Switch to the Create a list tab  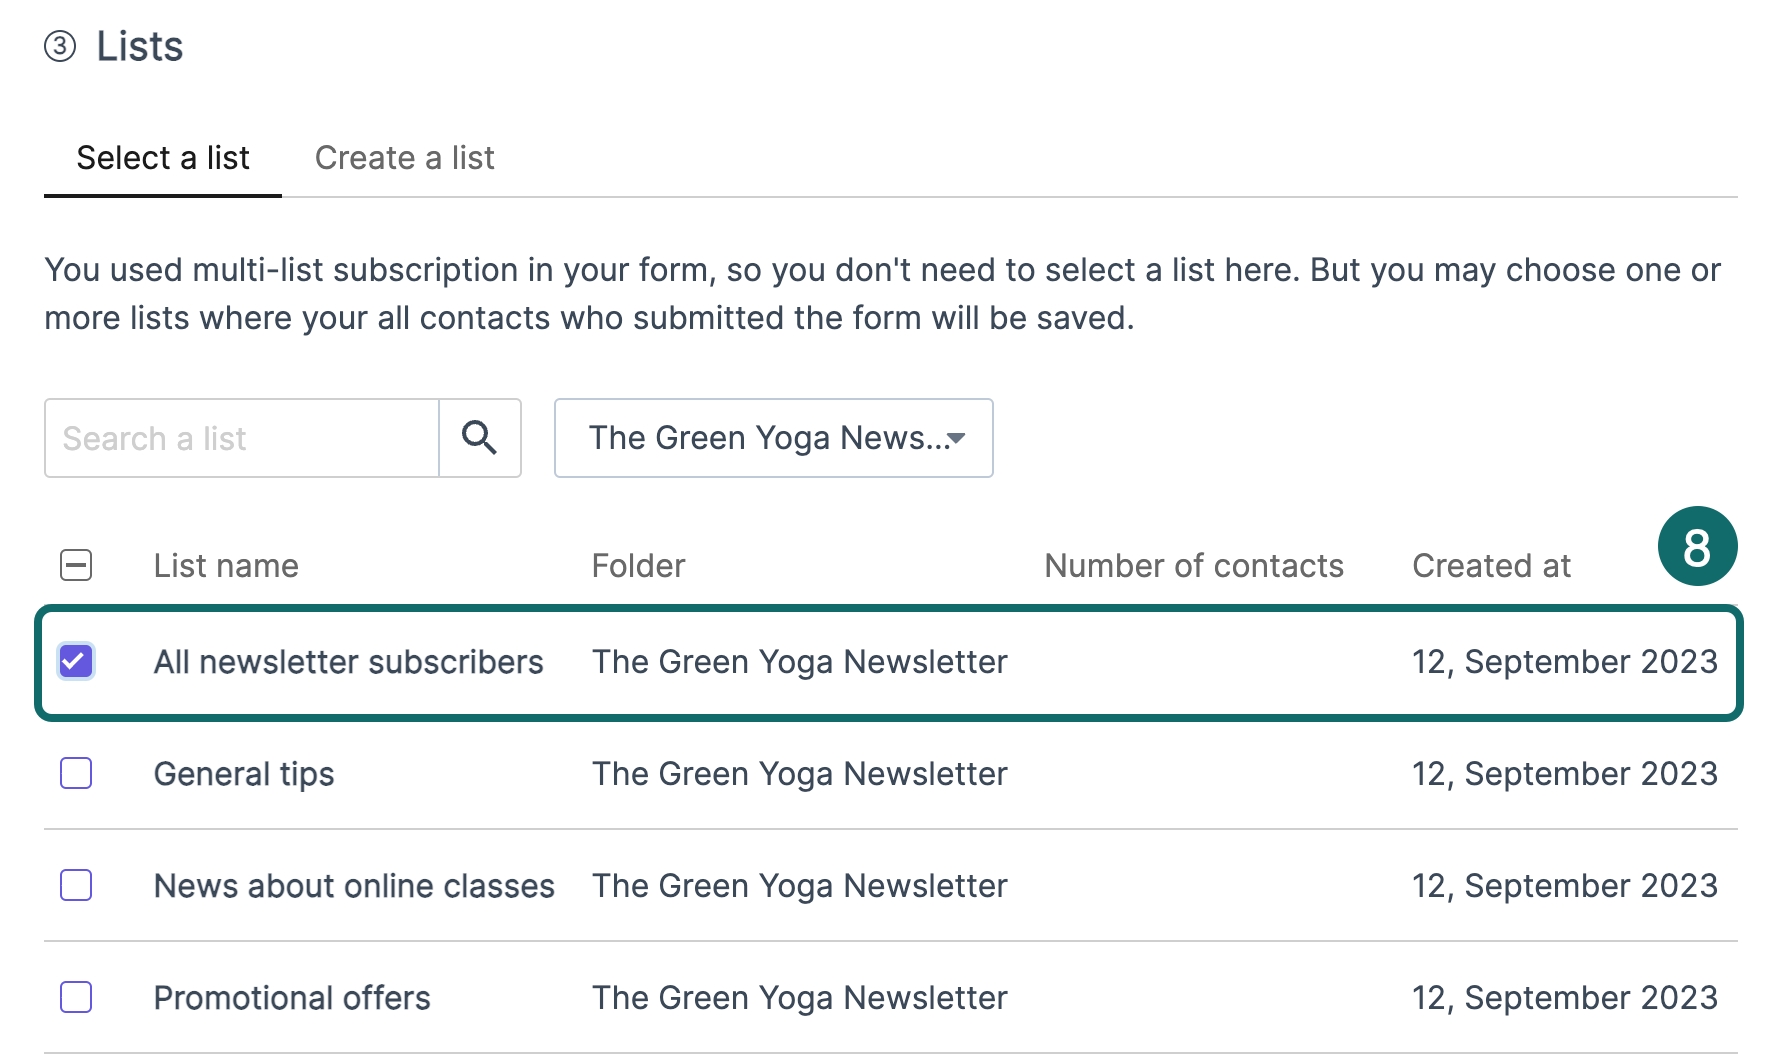(404, 158)
